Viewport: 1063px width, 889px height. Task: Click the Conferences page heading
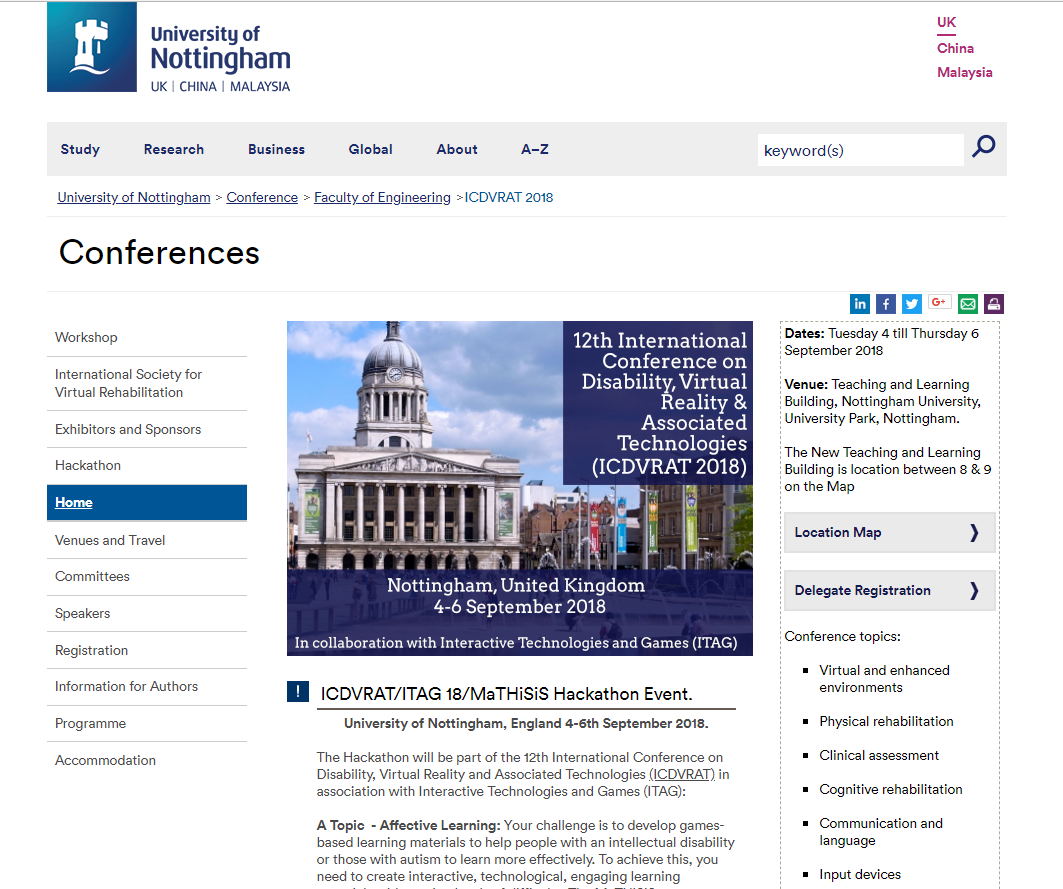click(x=159, y=252)
